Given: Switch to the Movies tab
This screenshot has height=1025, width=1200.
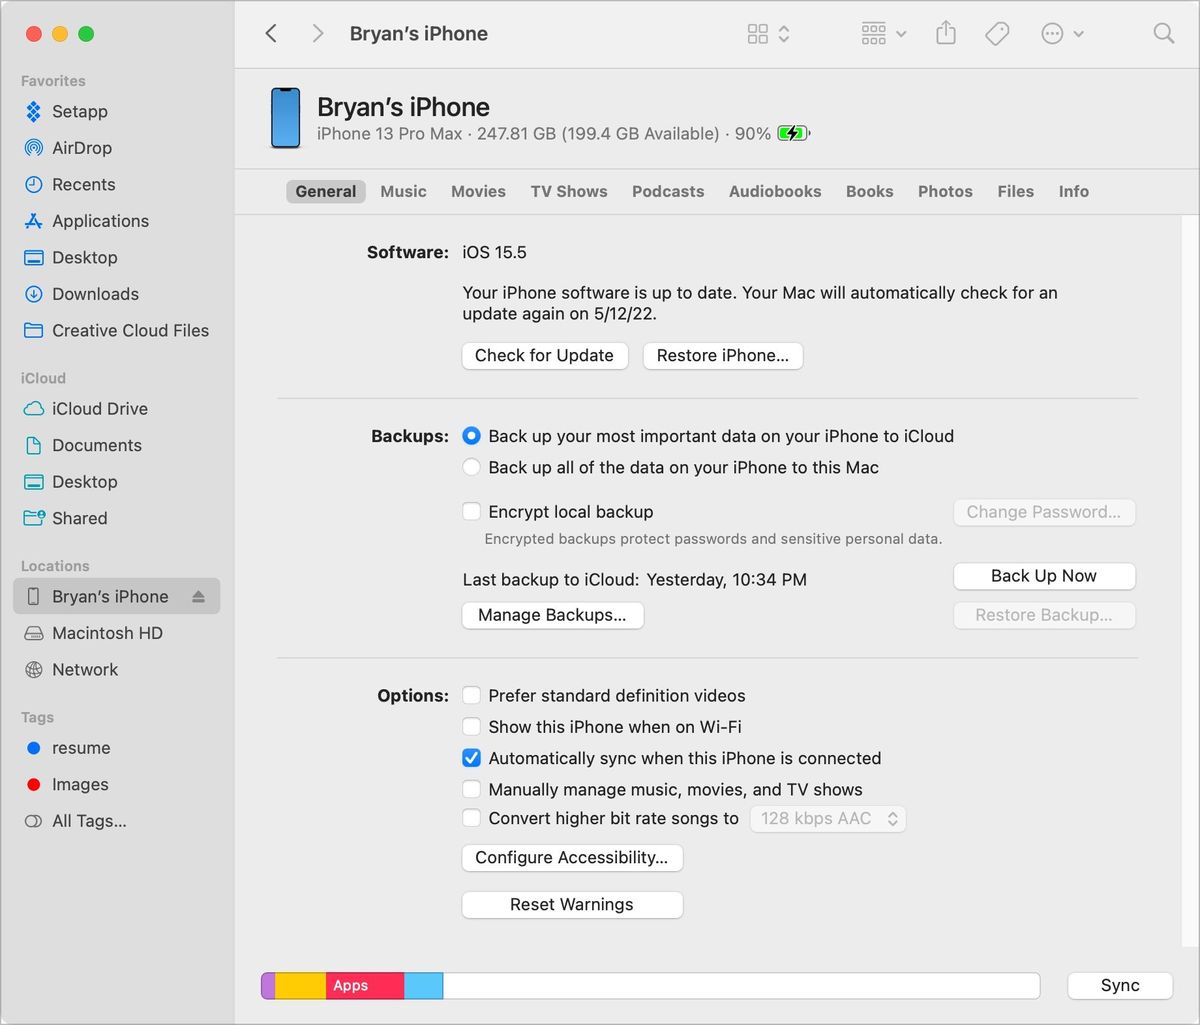Looking at the screenshot, I should click(x=478, y=191).
